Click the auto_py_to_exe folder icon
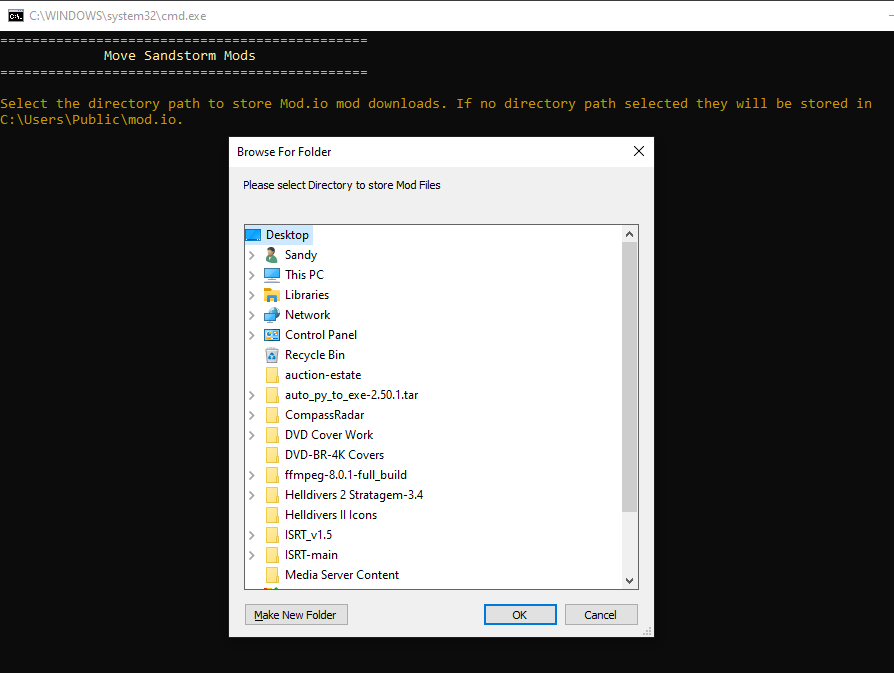The image size is (894, 673). click(273, 395)
